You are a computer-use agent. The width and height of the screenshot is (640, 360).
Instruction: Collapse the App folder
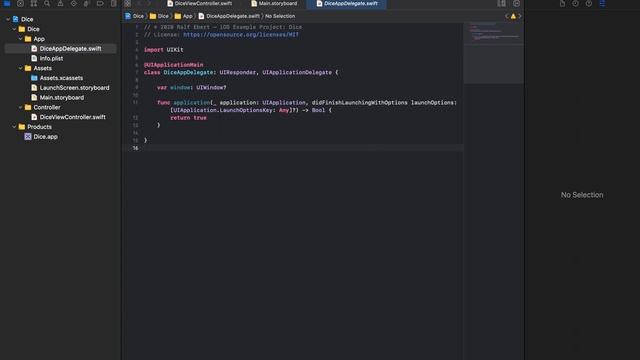[x=20, y=39]
